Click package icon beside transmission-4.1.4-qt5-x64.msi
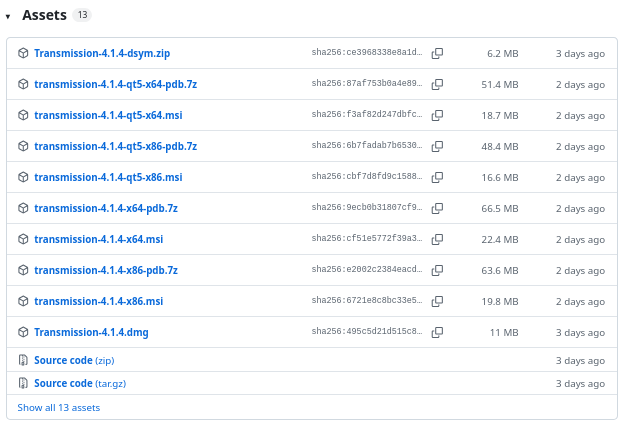625x429 pixels. pyautogui.click(x=23, y=115)
